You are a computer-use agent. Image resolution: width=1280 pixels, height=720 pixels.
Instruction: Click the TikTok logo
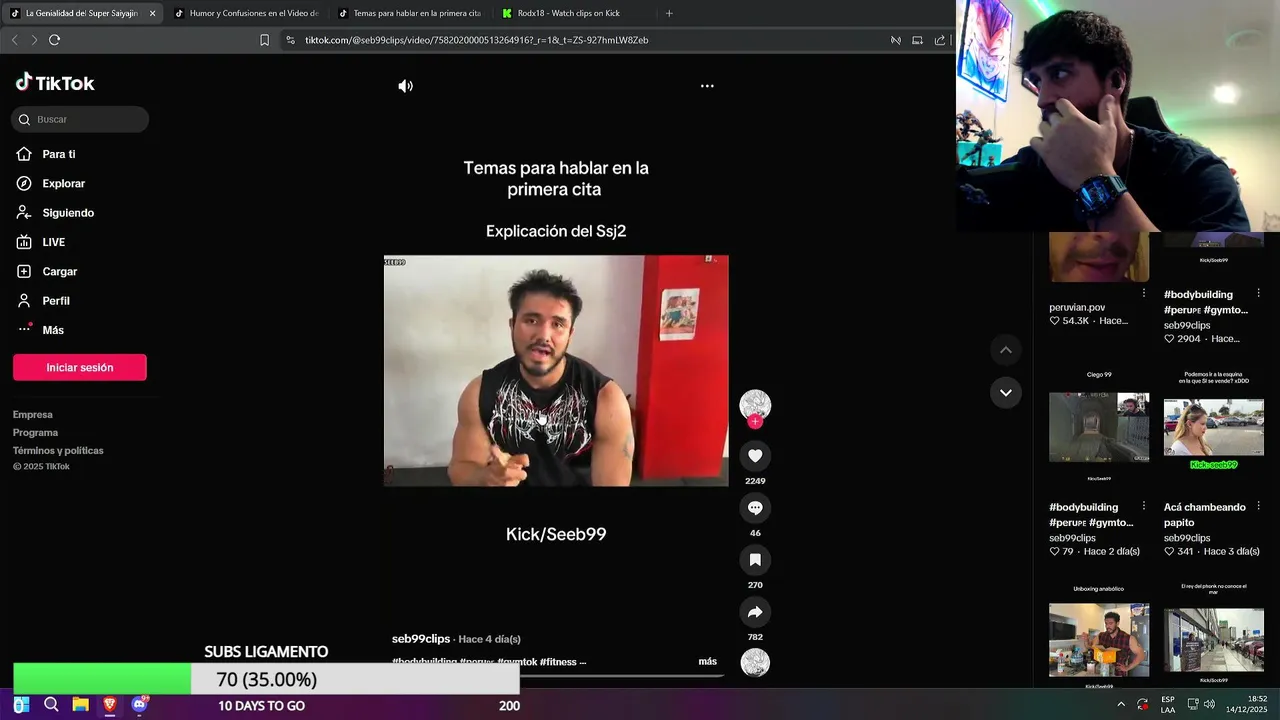pos(55,83)
